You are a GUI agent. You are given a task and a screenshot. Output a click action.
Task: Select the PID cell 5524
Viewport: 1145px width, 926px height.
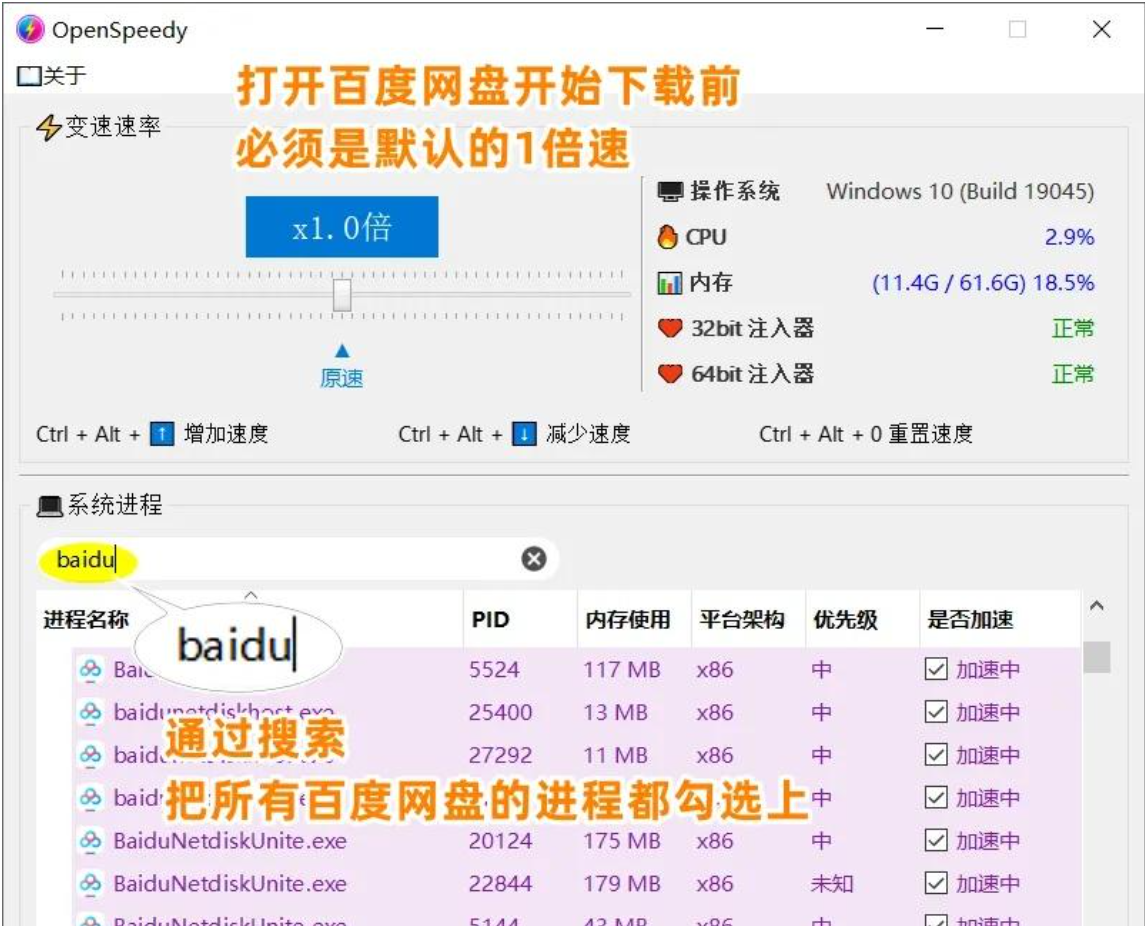(494, 669)
